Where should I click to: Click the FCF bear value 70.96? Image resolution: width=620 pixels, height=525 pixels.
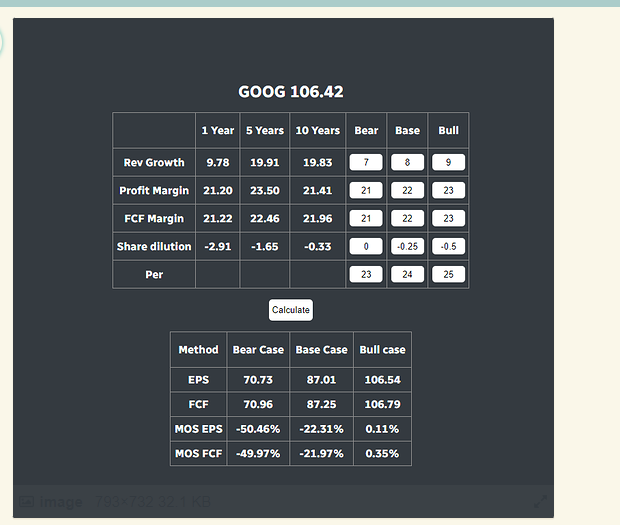pos(258,404)
